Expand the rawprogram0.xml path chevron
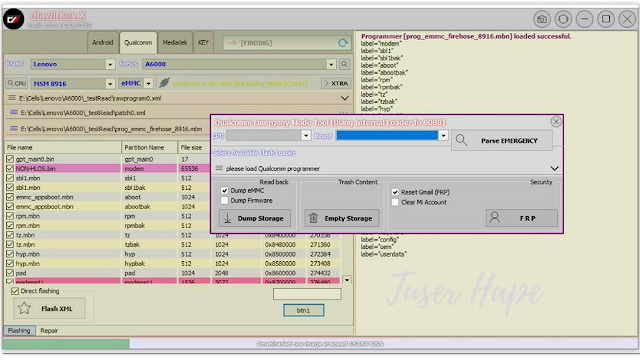Viewport: 640px width, 360px height. 344,98
